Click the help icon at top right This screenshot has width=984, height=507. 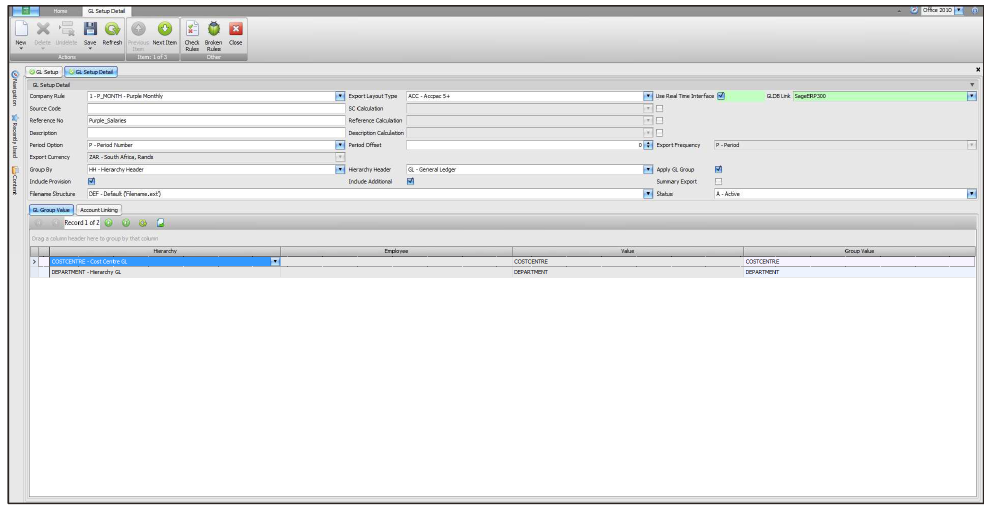[x=974, y=11]
